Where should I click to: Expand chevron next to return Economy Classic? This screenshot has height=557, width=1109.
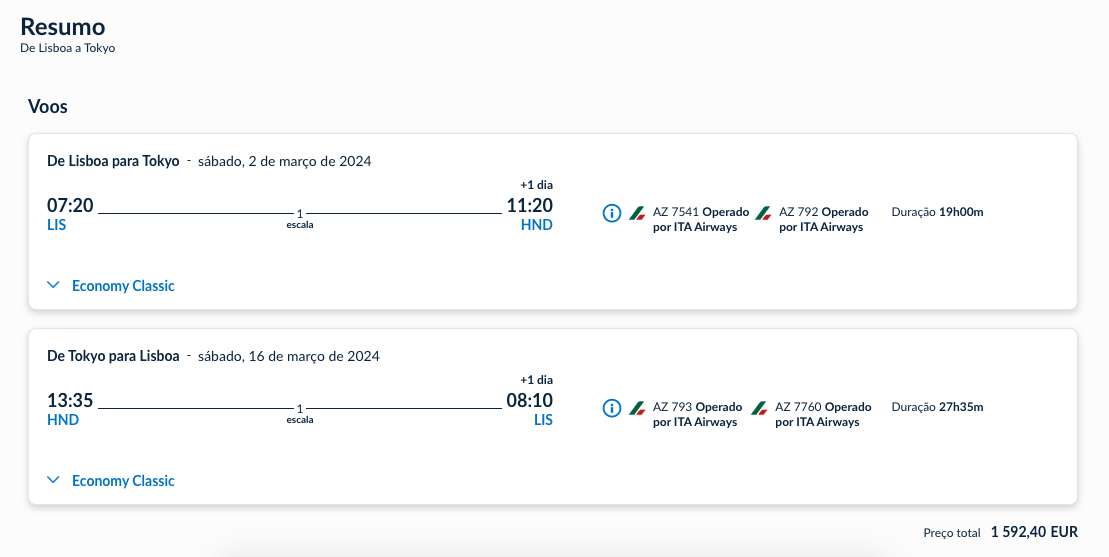(54, 481)
